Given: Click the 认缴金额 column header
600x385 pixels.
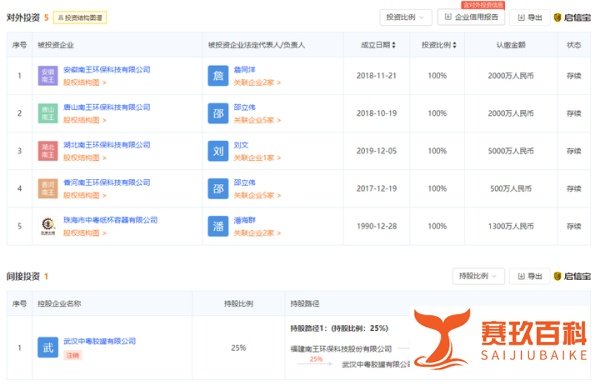Looking at the screenshot, I should [511, 45].
